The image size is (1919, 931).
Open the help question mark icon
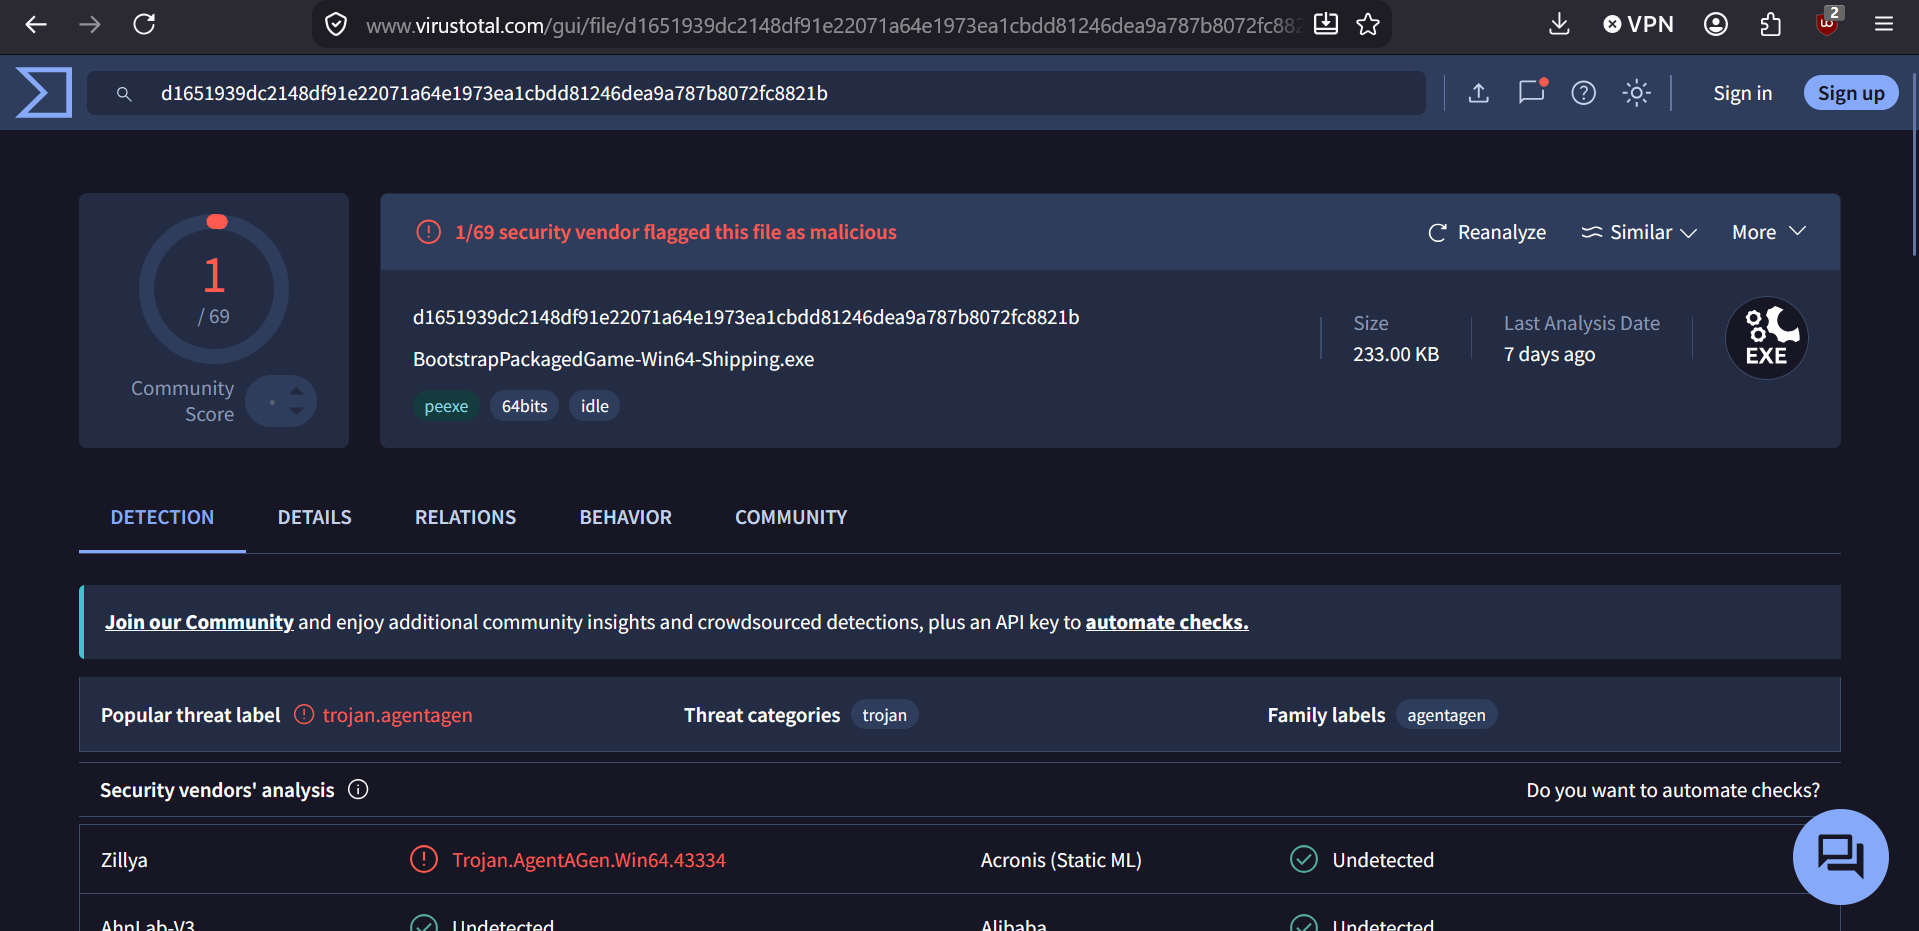tap(1584, 93)
